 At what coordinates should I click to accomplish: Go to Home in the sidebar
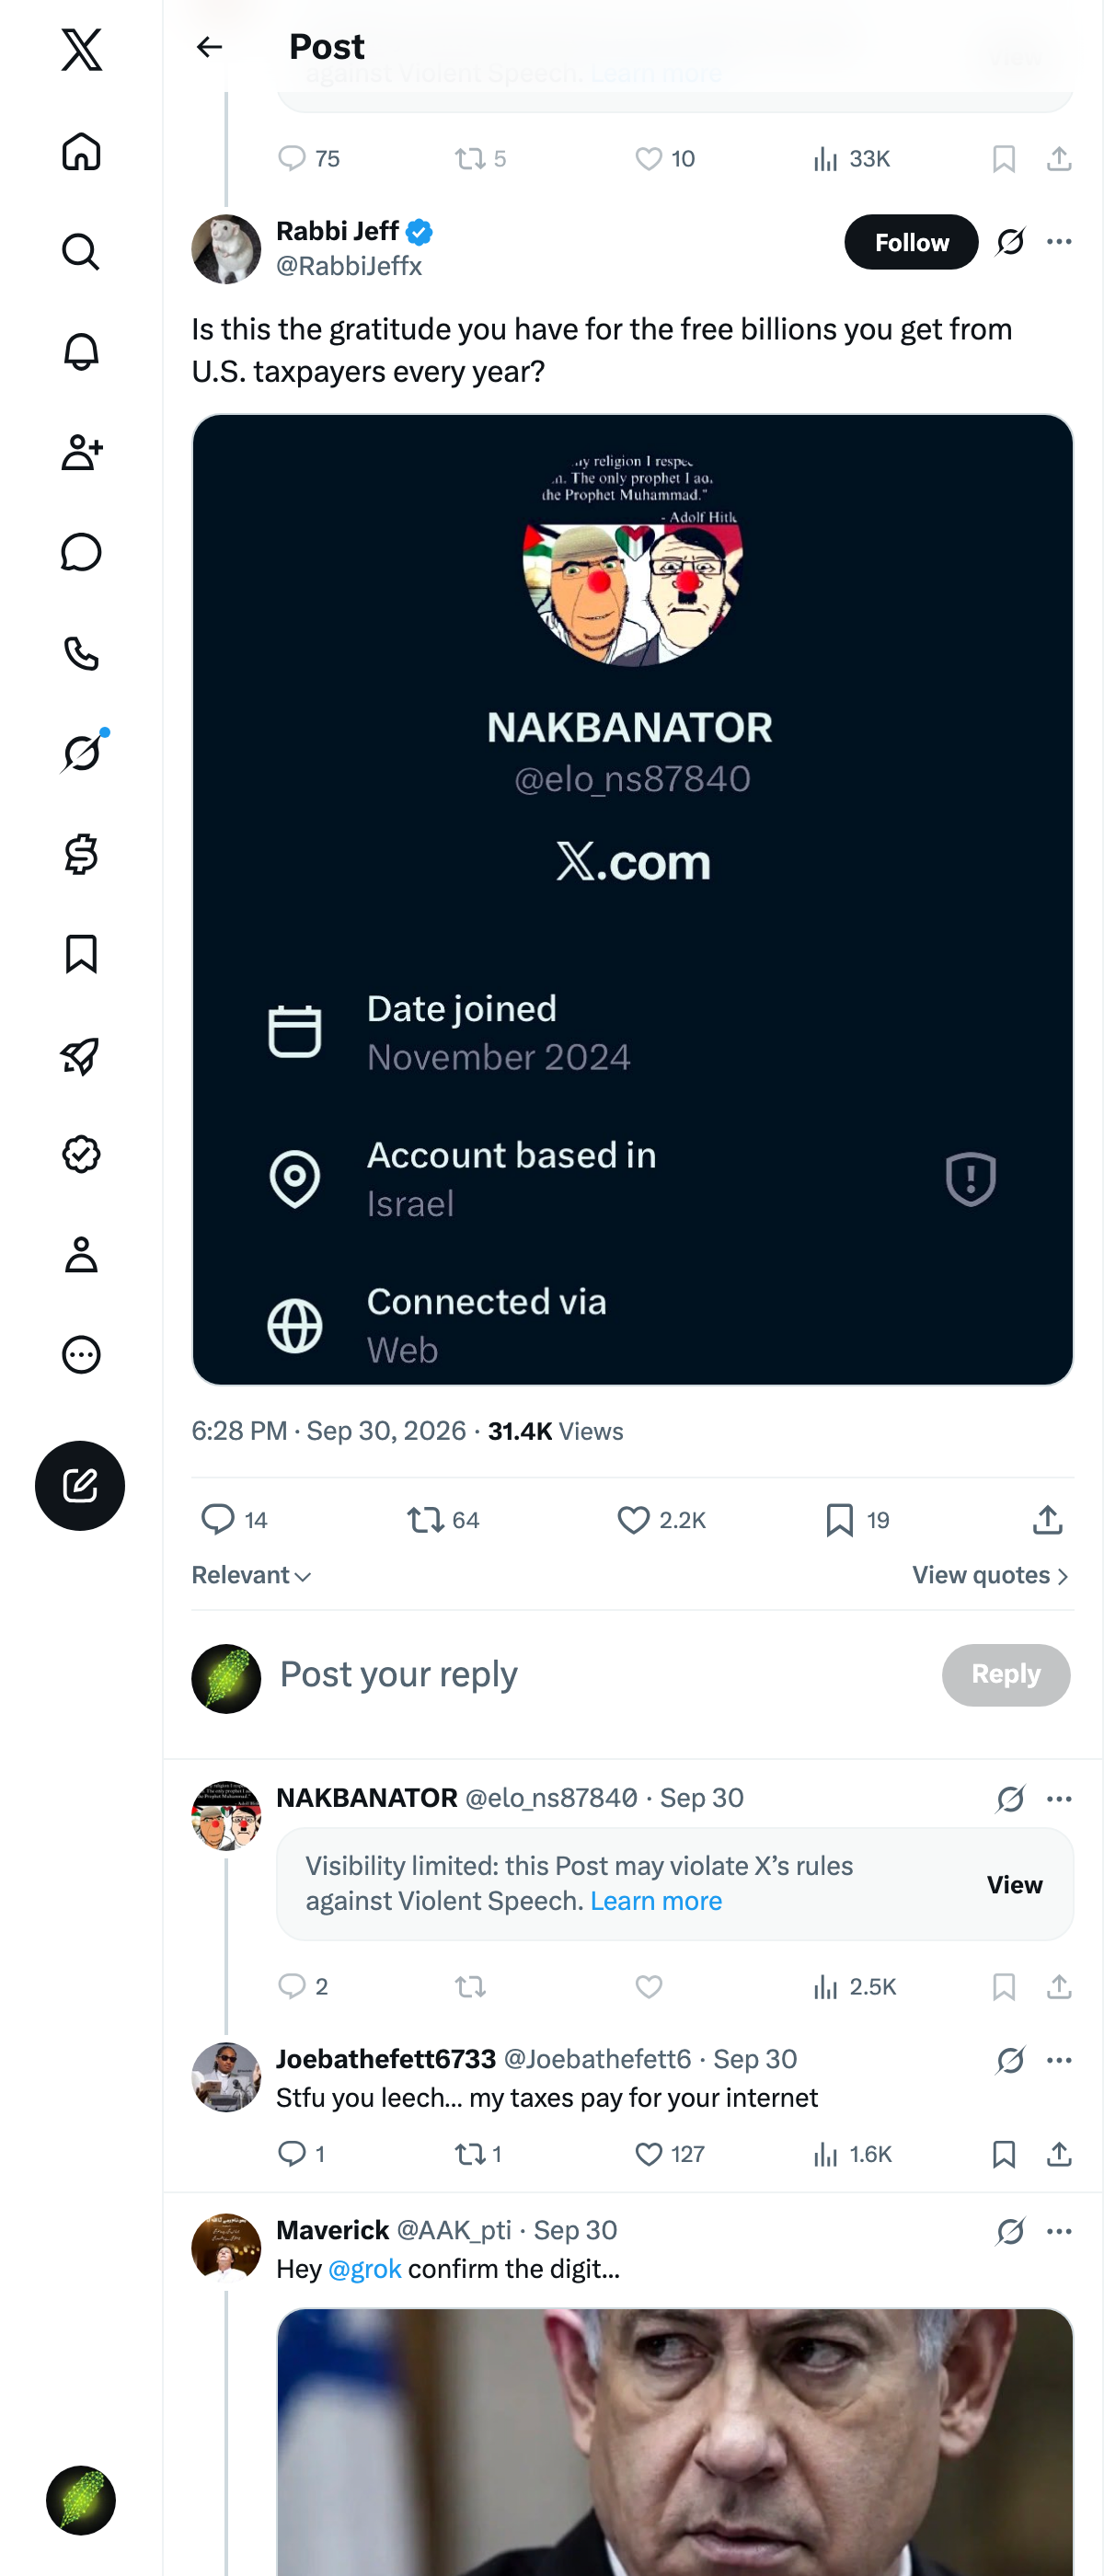tap(81, 151)
